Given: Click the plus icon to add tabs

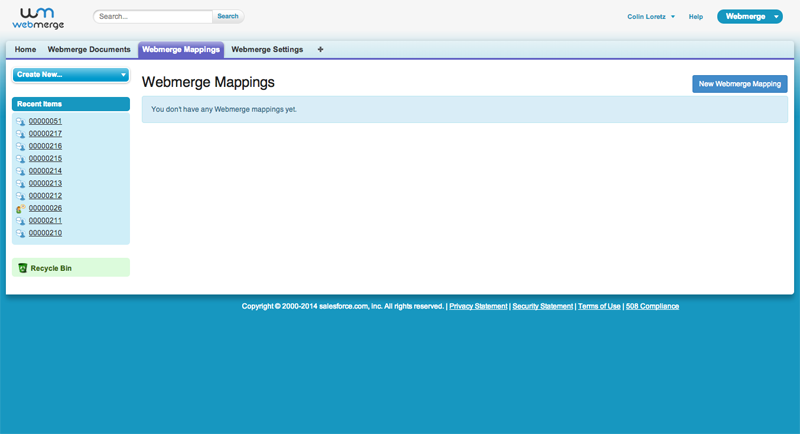Looking at the screenshot, I should 320,49.
